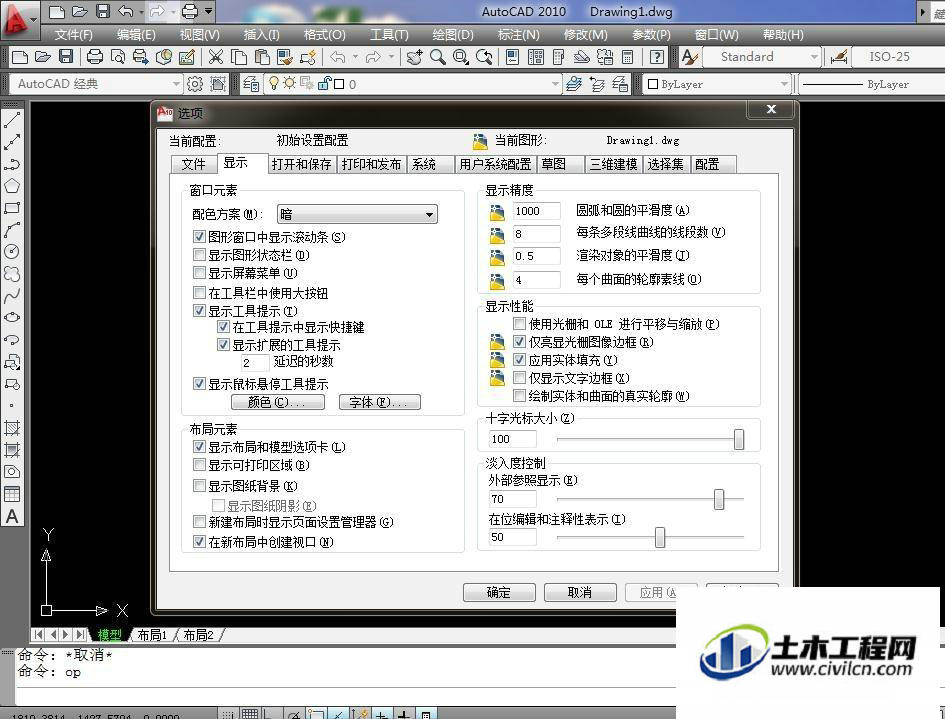Open the AutoCAD 经典 workspace dropdown

pos(96,84)
